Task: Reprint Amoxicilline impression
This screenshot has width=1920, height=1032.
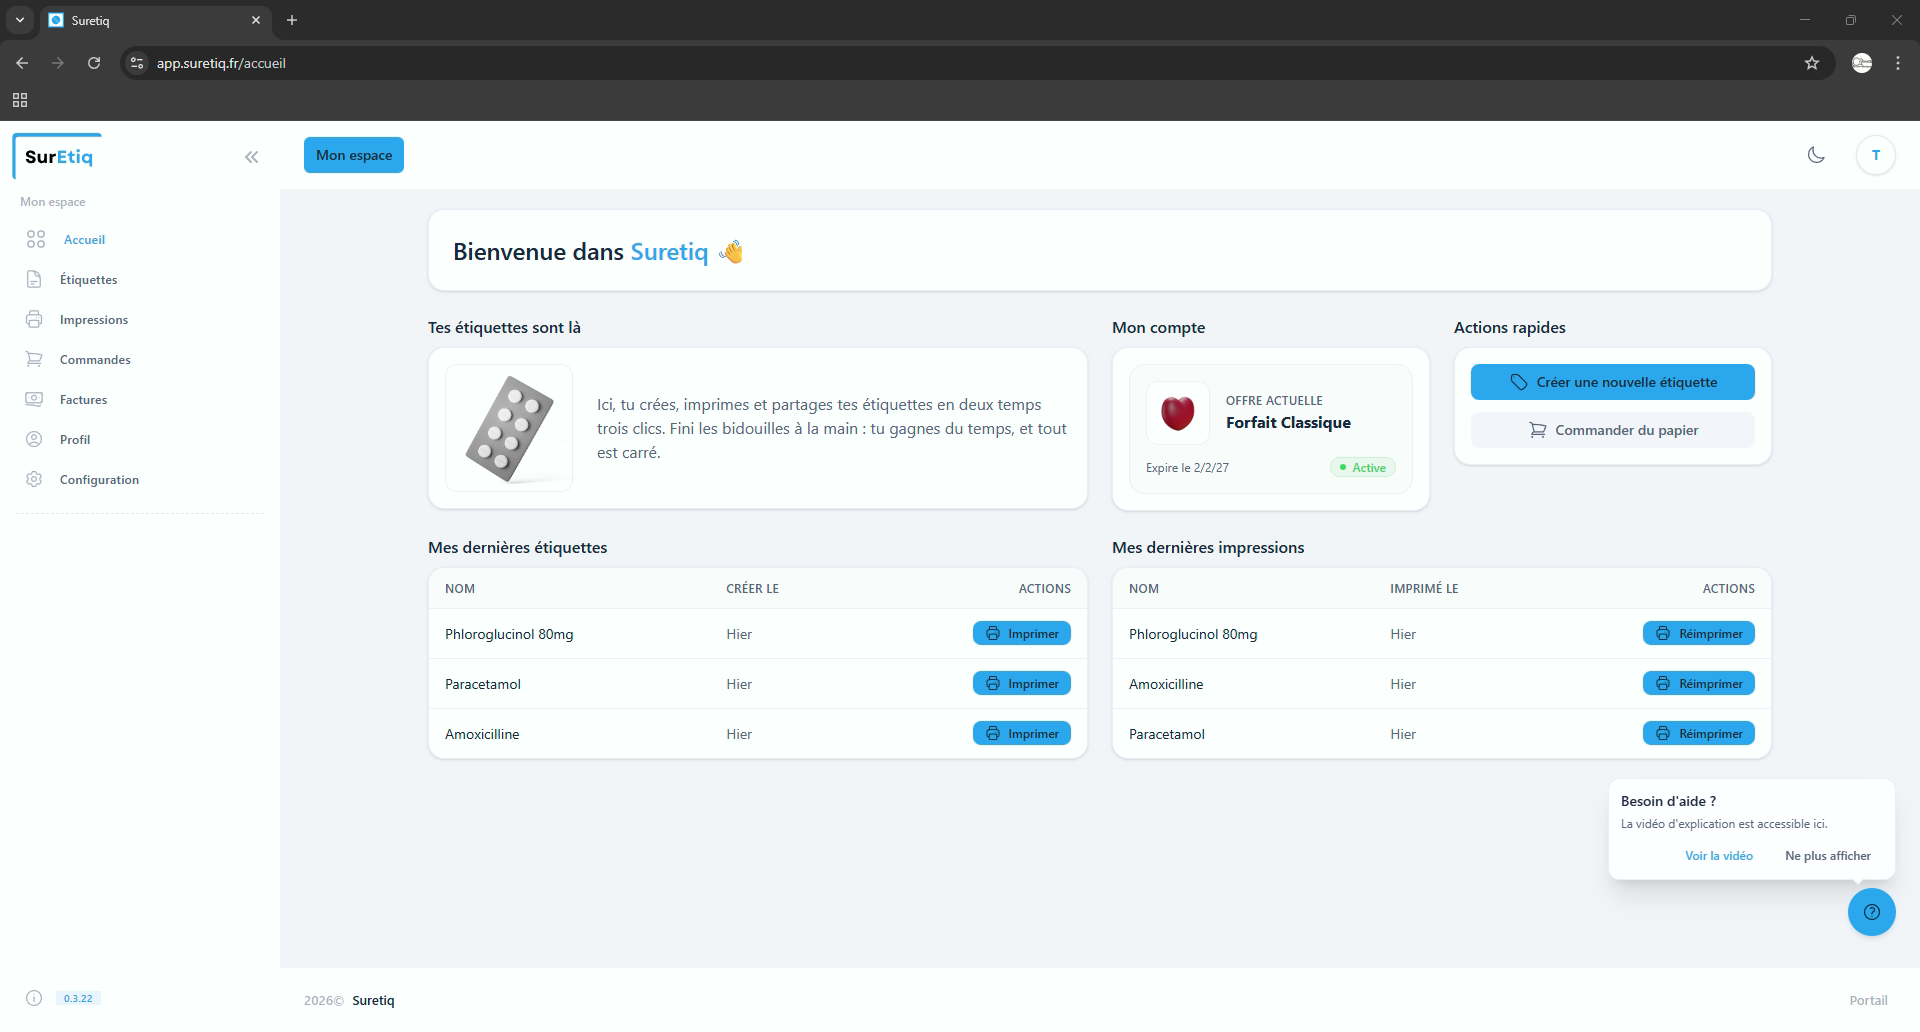Action: pos(1698,683)
